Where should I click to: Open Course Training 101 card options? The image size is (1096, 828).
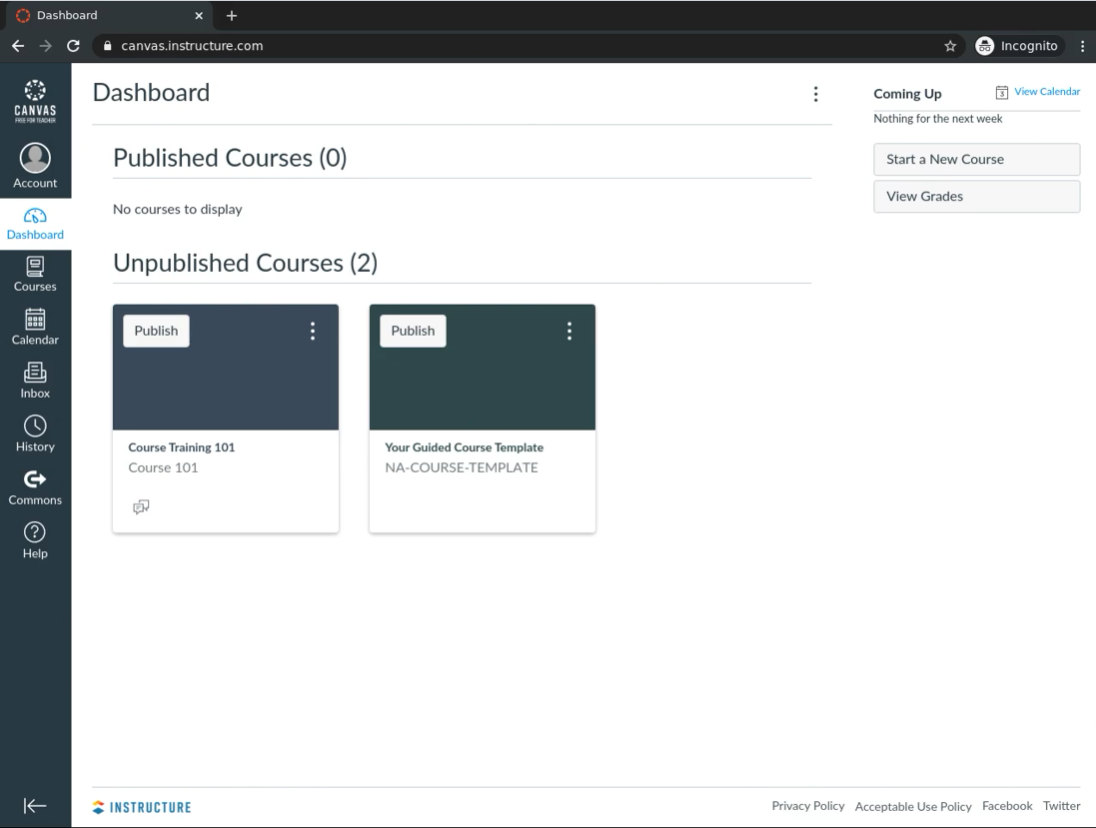point(313,331)
